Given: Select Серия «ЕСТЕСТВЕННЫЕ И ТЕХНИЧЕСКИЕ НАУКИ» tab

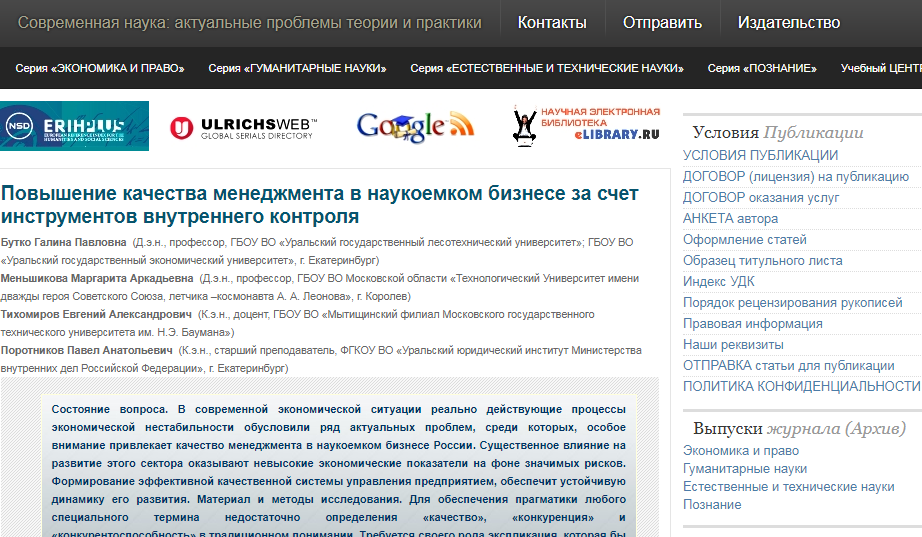Looking at the screenshot, I should (x=547, y=68).
